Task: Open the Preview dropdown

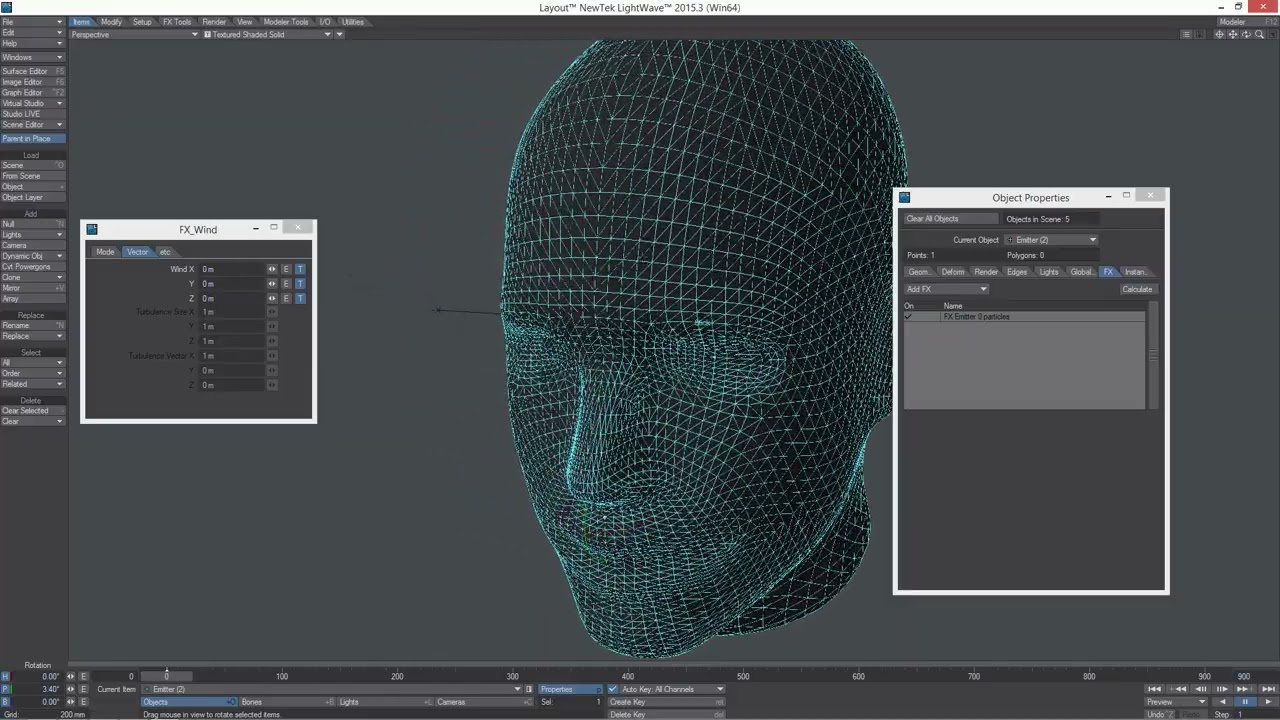Action: coord(1175,702)
